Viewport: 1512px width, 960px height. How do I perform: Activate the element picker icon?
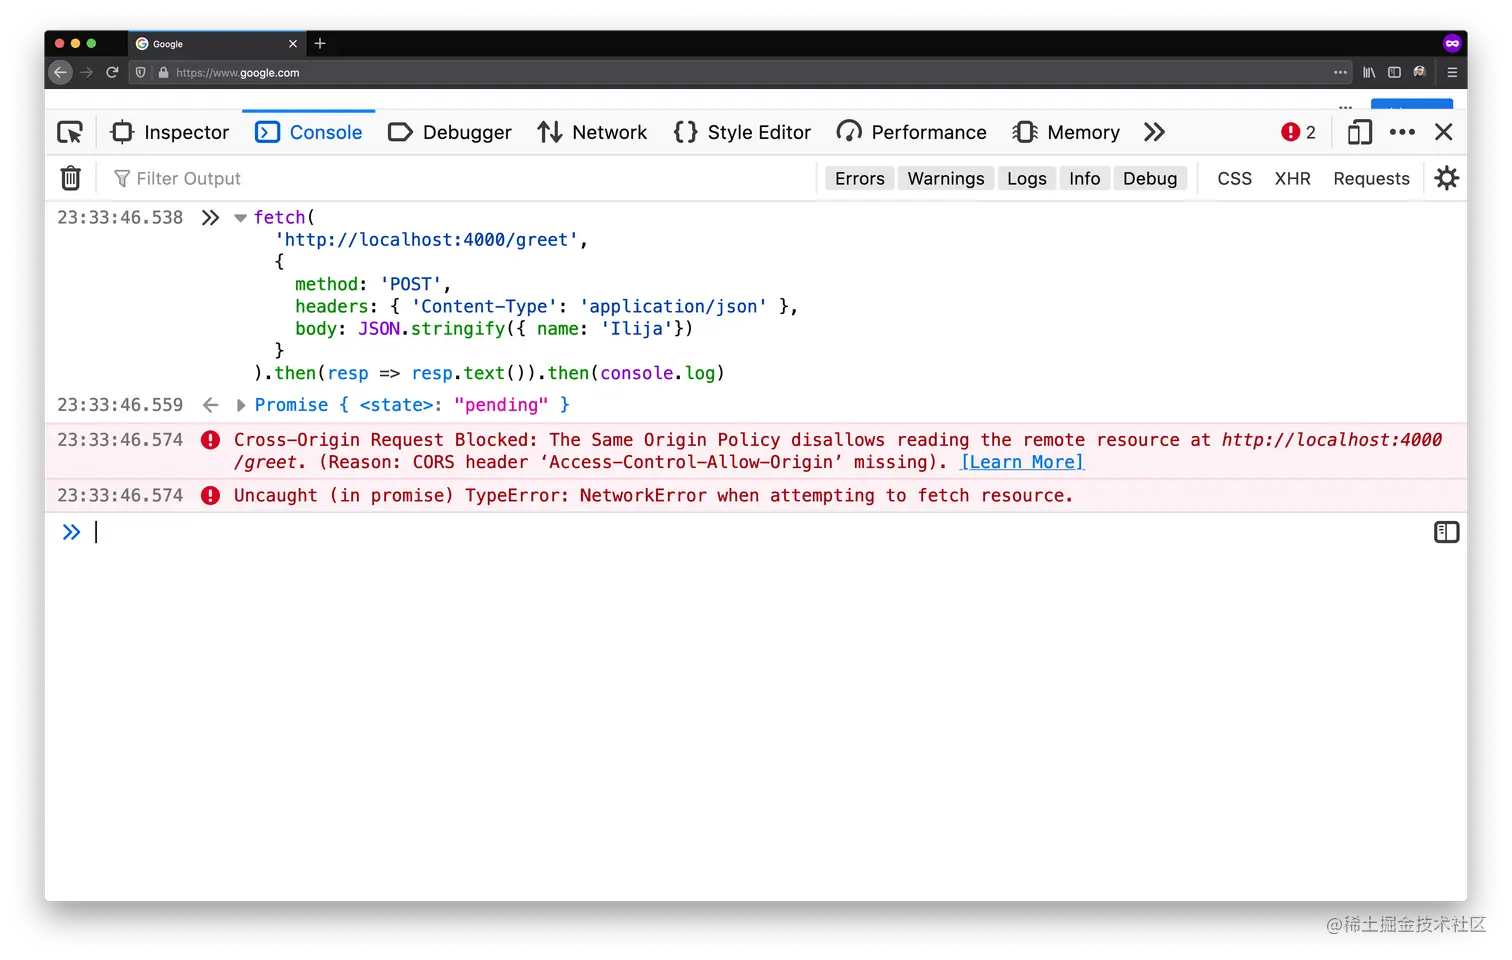click(x=70, y=132)
